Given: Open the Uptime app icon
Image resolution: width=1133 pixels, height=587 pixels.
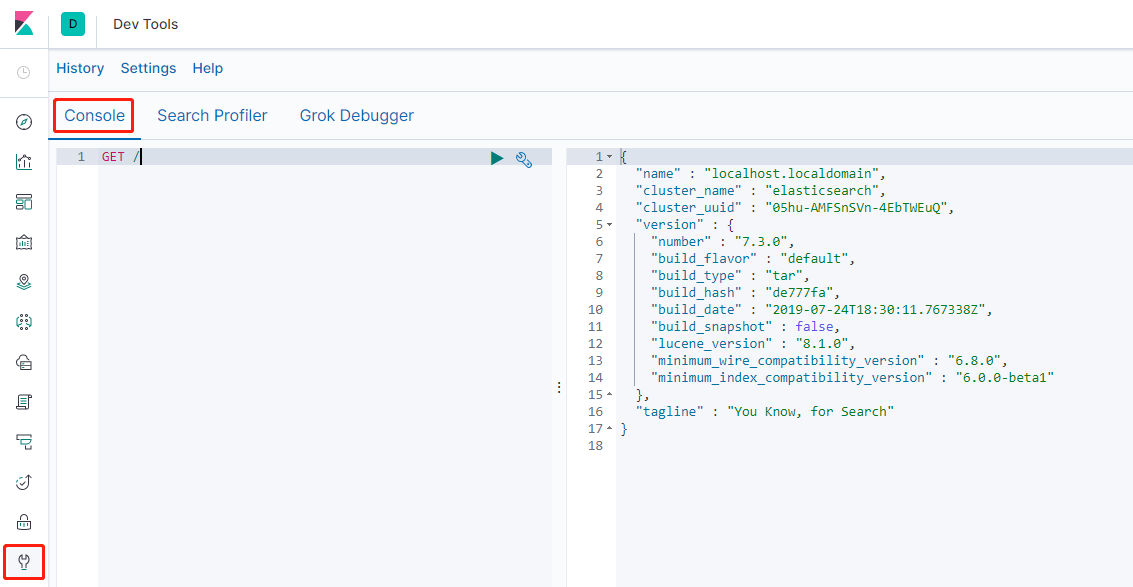Looking at the screenshot, I should 24,482.
